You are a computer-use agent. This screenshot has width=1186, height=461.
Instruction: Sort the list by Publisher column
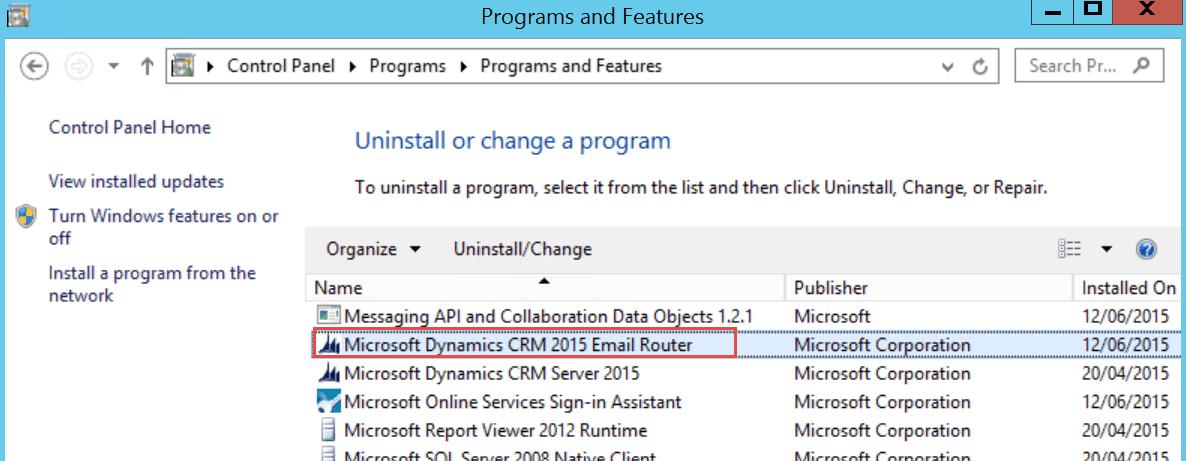(830, 288)
